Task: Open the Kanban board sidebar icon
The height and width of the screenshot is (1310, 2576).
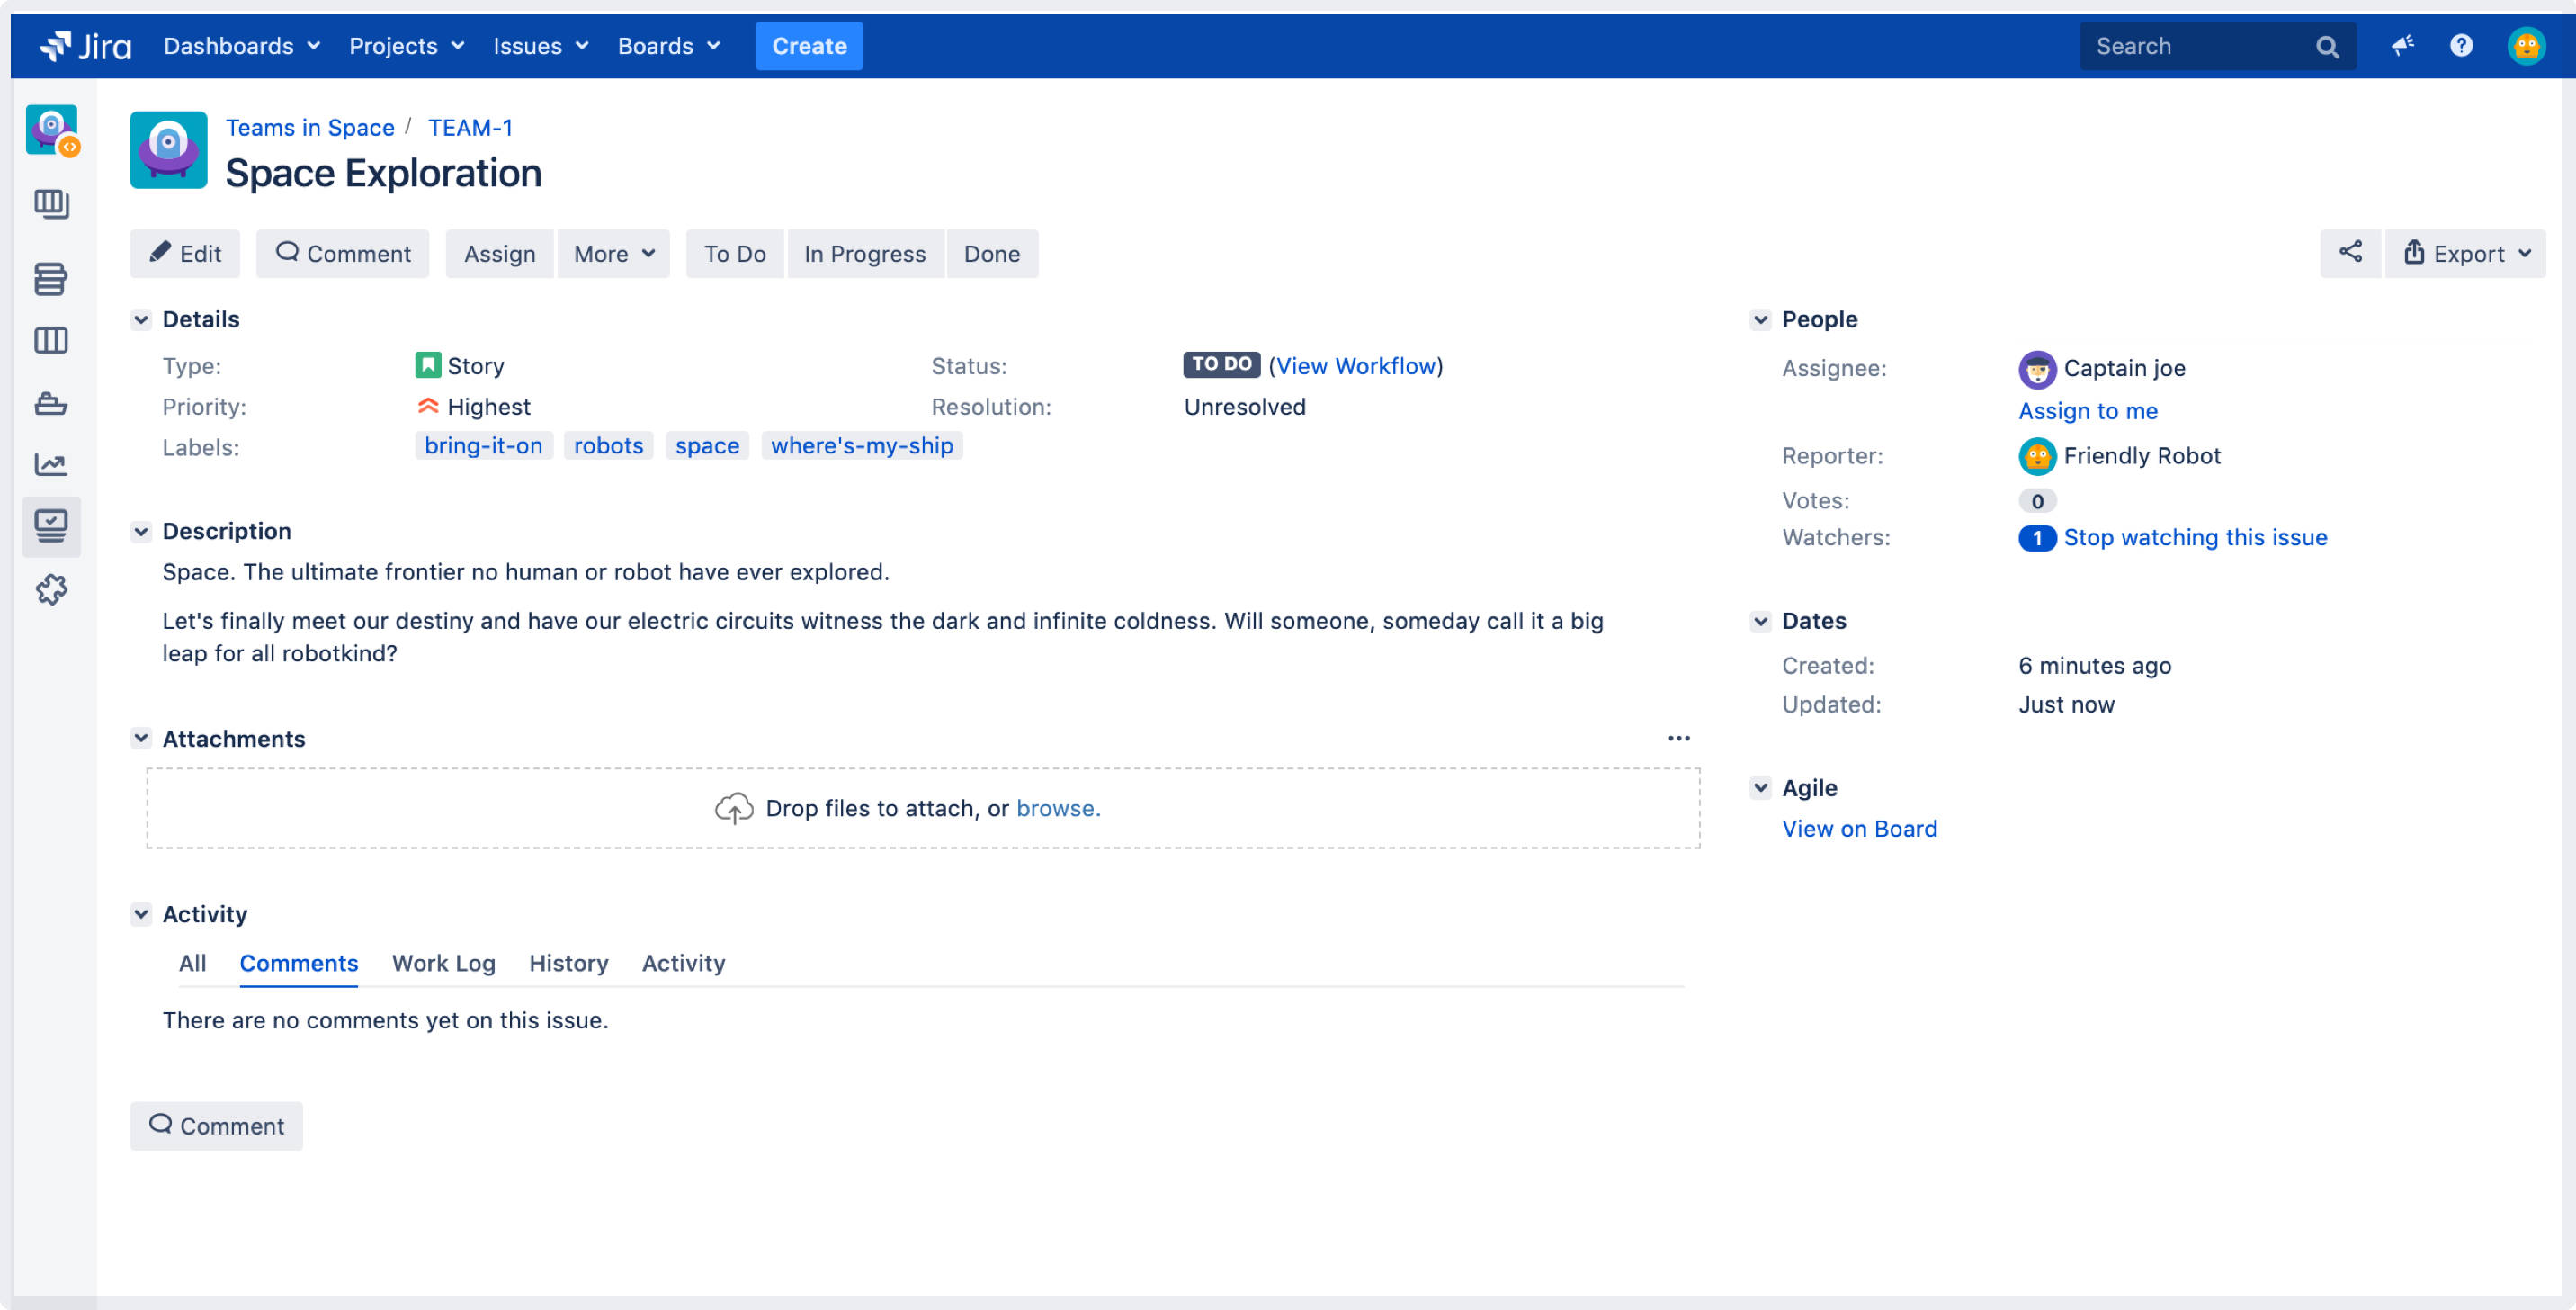Action: [51, 204]
